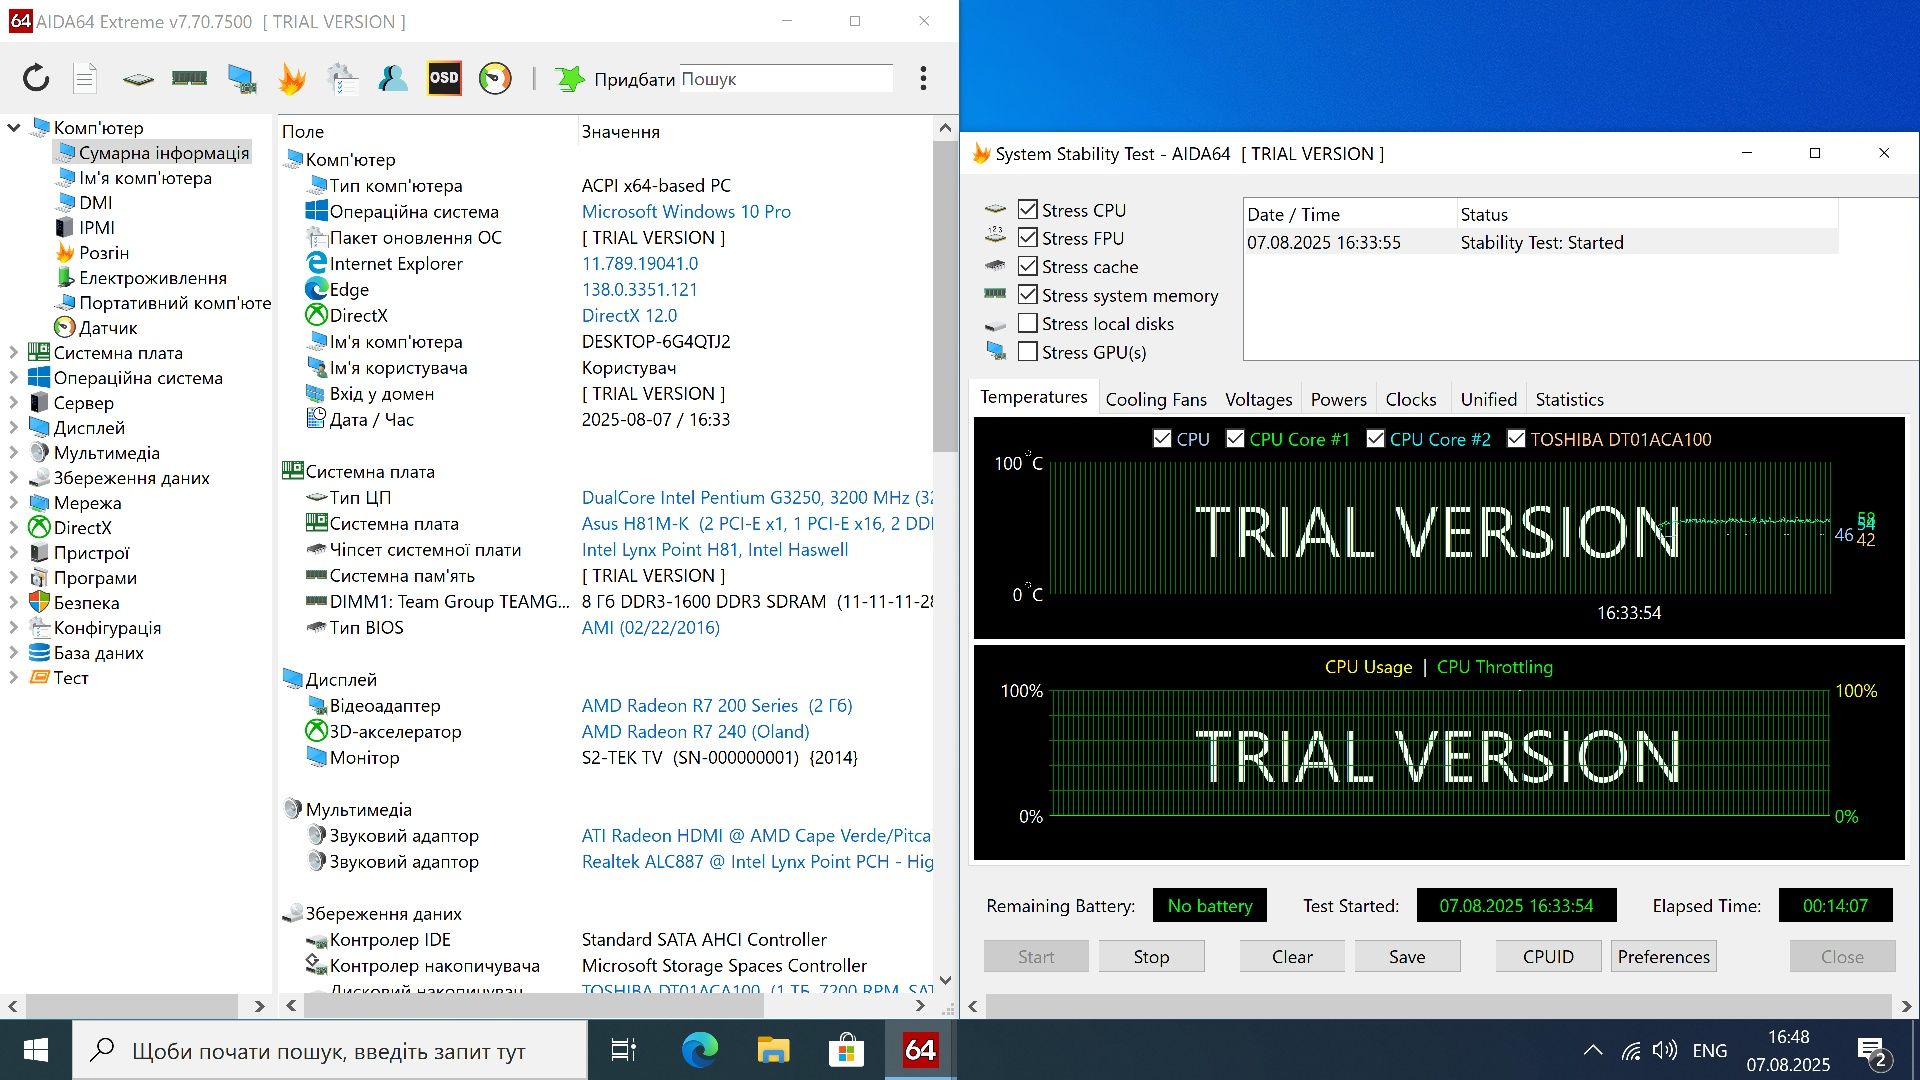Click the Stop button in stability test

(x=1151, y=956)
